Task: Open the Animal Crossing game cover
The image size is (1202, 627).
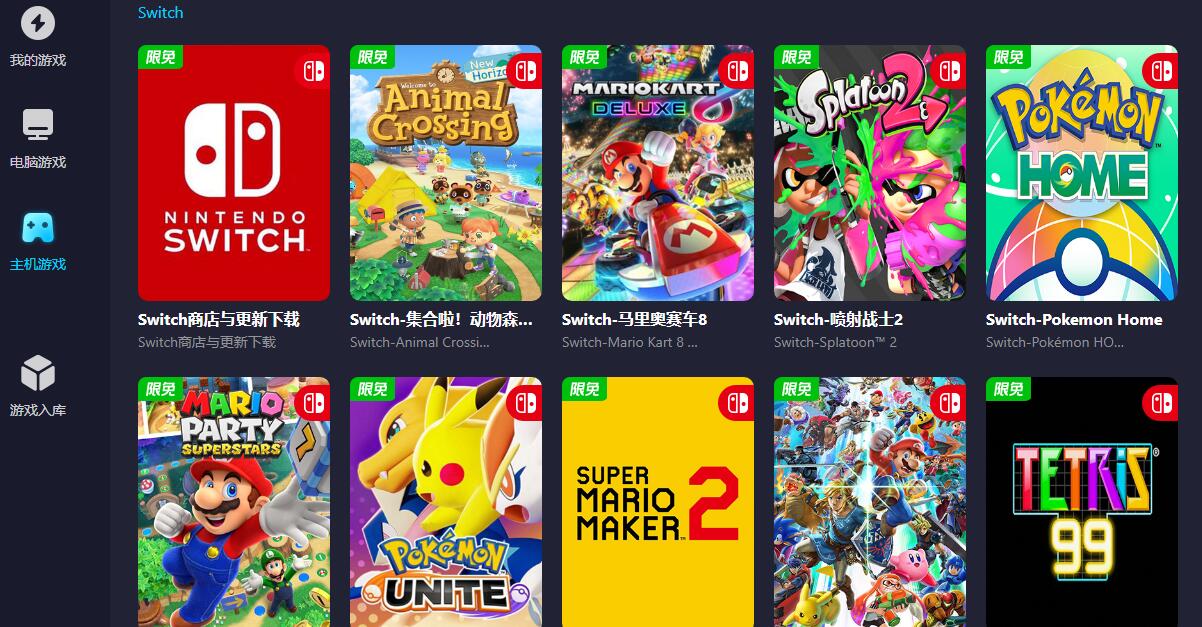Action: (x=446, y=173)
